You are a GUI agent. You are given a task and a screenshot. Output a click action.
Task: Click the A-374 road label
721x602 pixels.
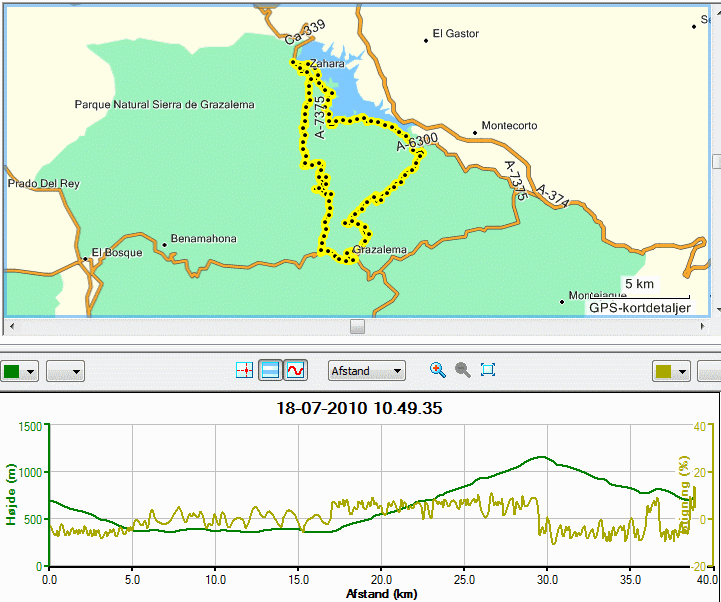click(x=553, y=196)
